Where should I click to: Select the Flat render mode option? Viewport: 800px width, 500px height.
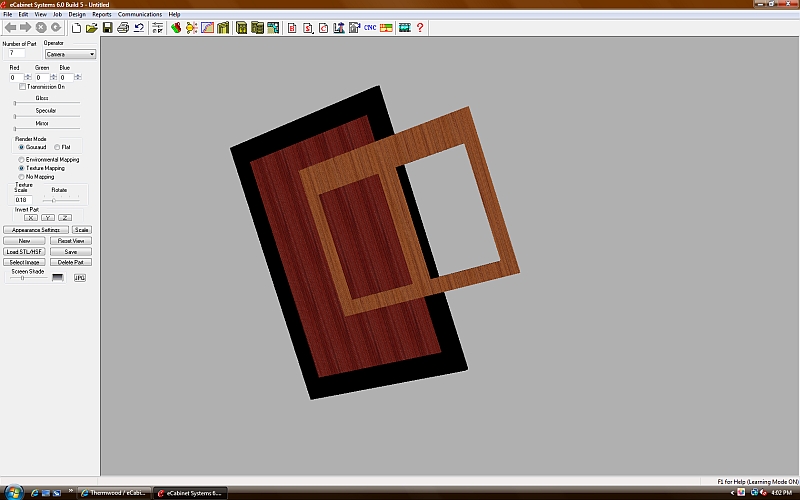(x=57, y=147)
